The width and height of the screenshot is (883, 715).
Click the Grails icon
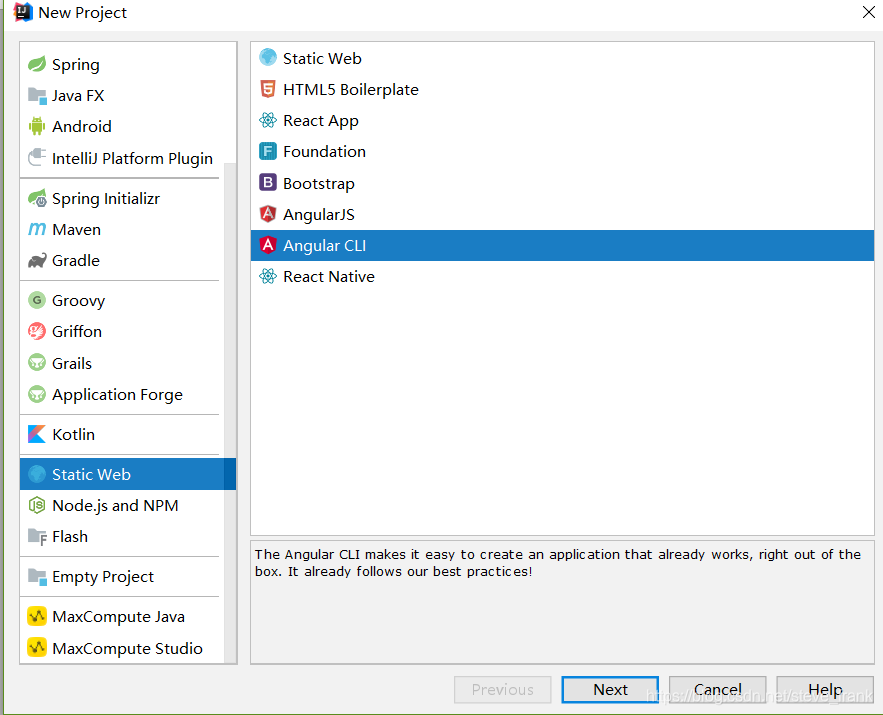tap(37, 363)
